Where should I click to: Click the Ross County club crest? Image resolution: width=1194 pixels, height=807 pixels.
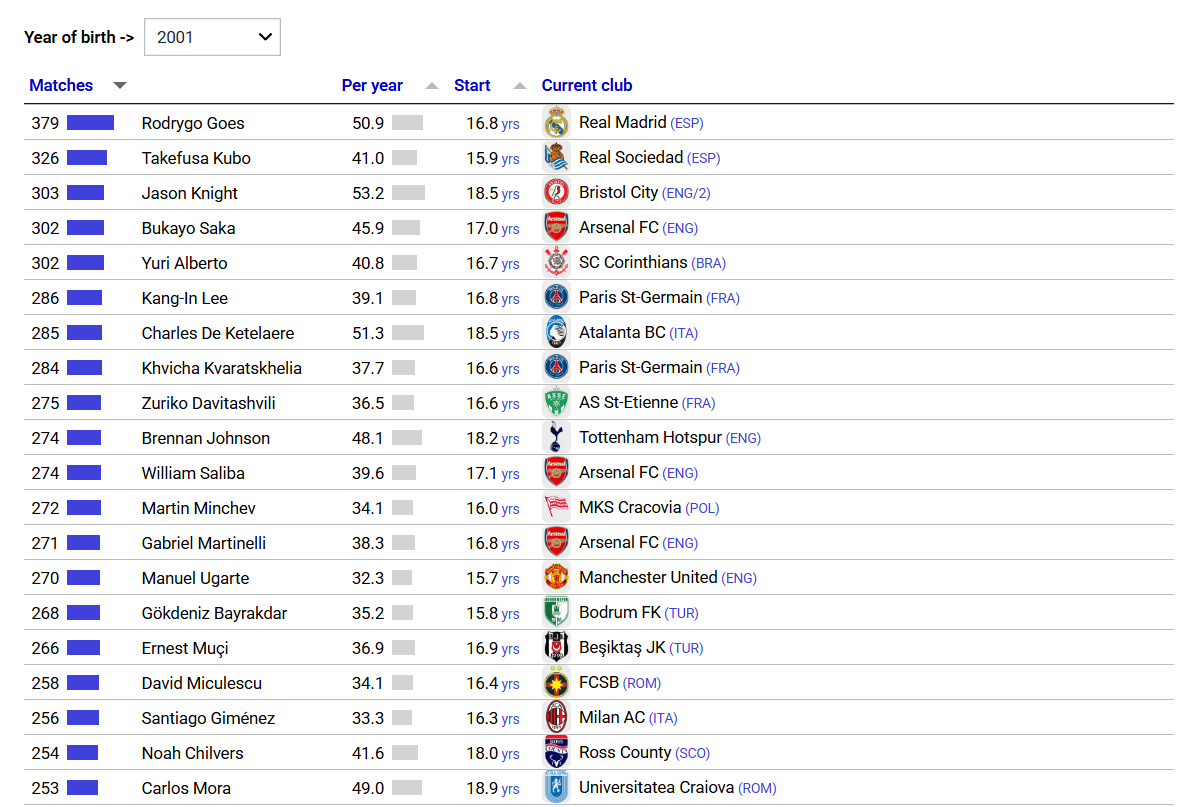click(557, 753)
